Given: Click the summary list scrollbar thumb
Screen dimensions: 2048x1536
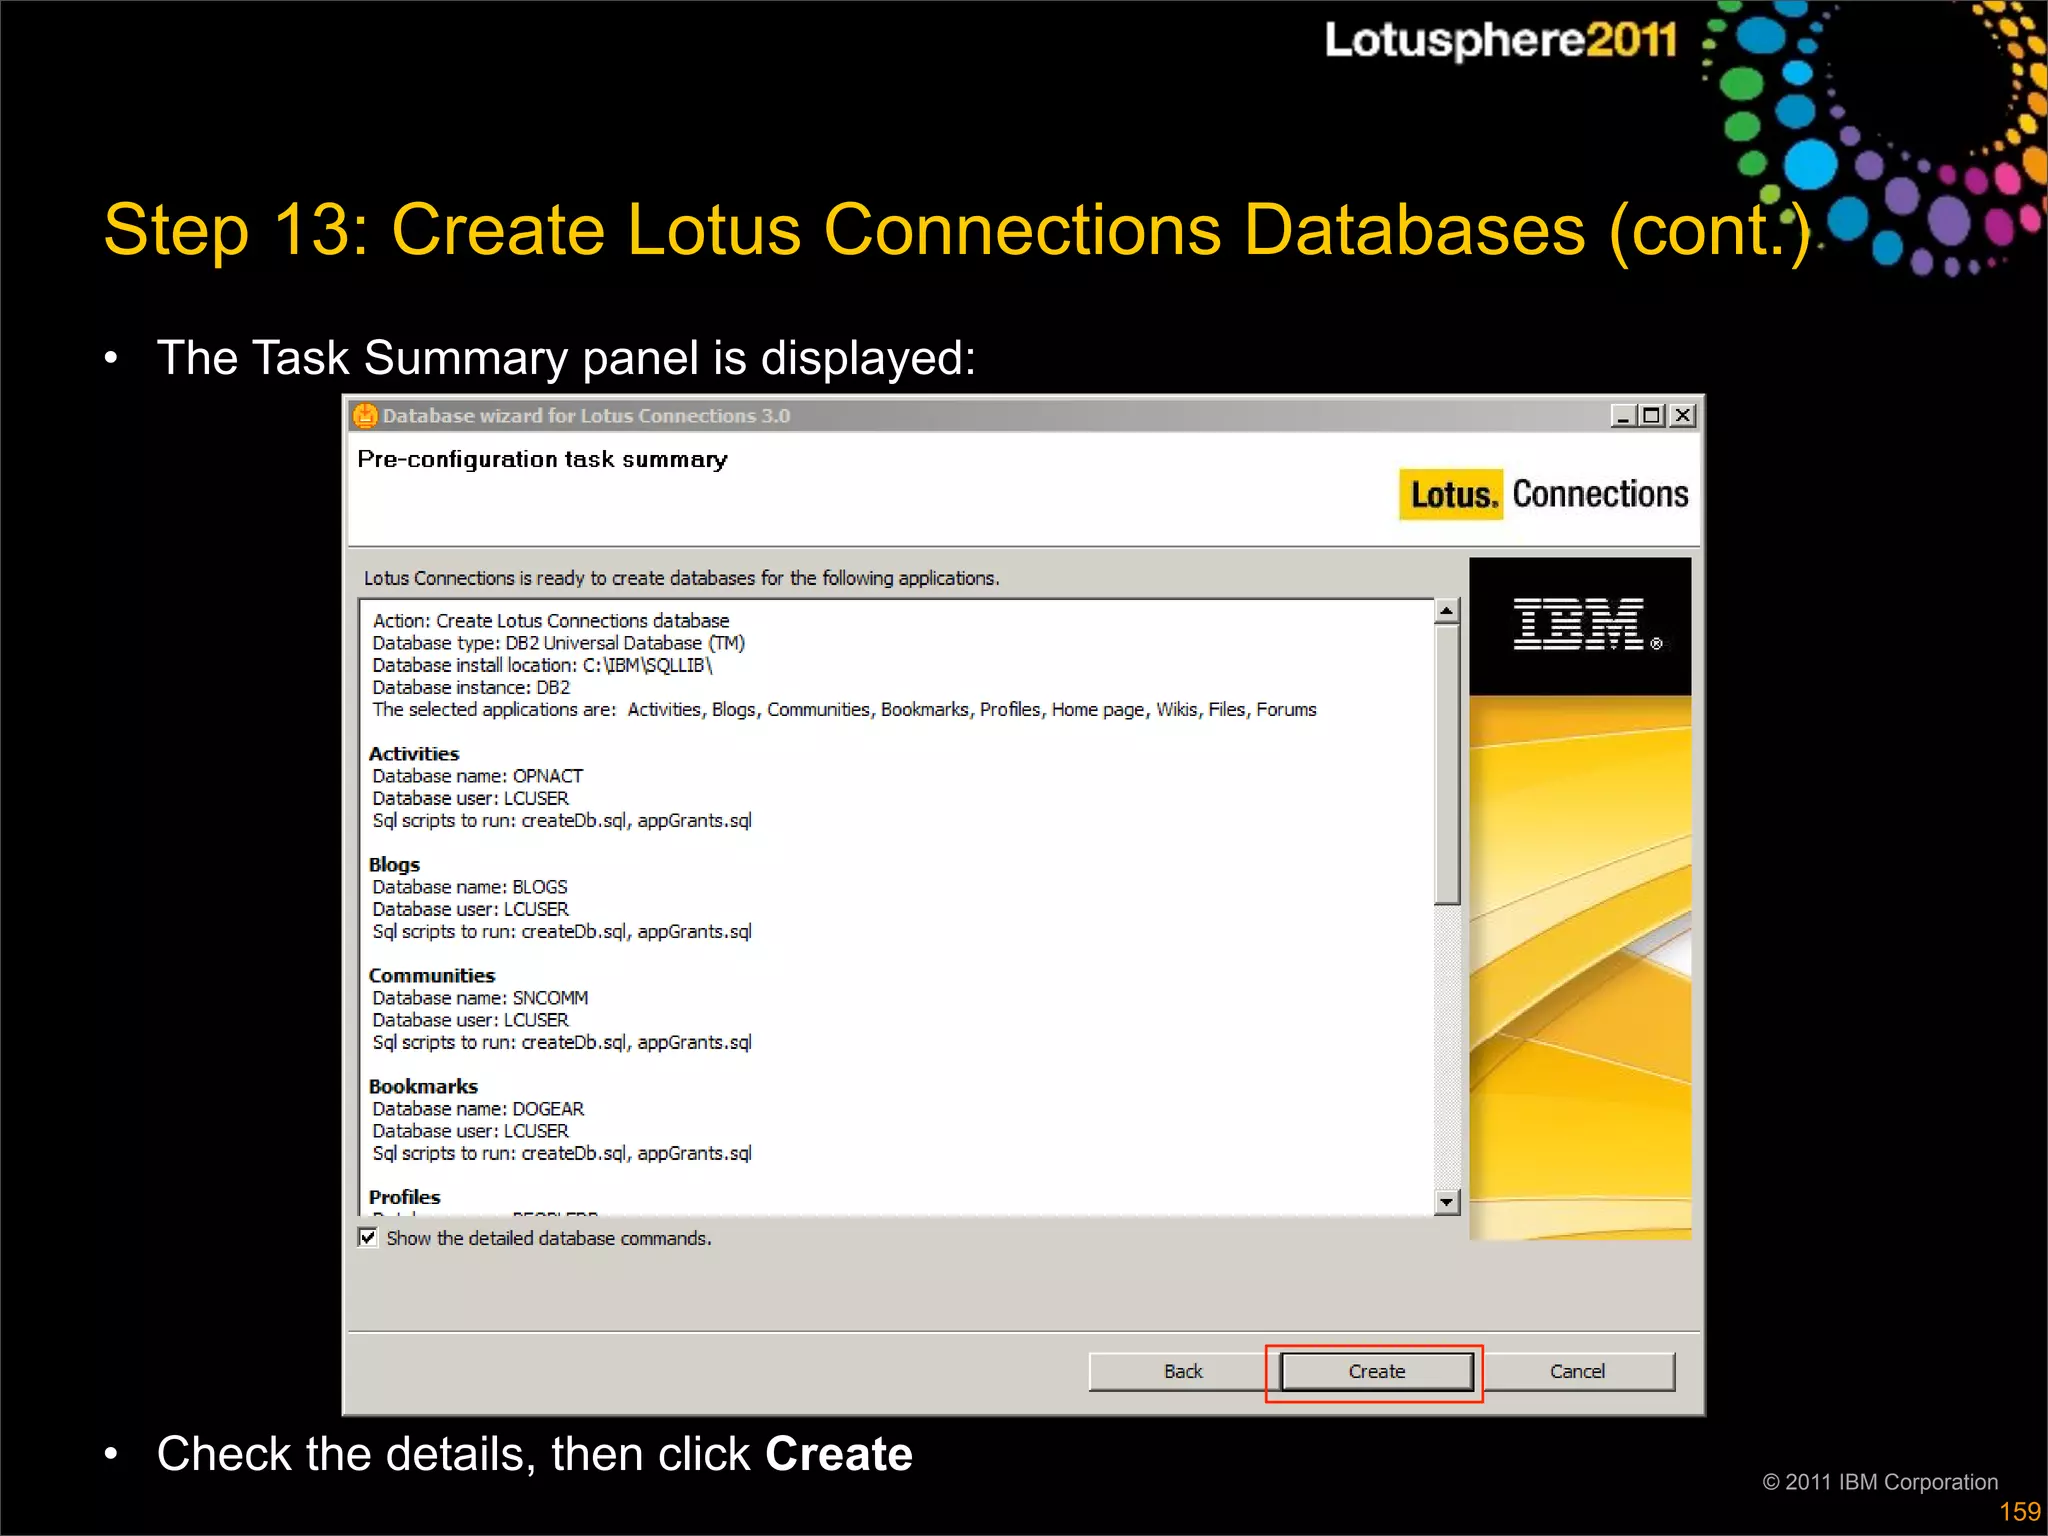Looking at the screenshot, I should 1446,764.
